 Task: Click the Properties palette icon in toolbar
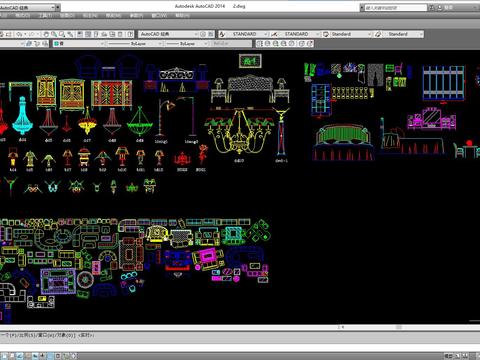[x=80, y=34]
